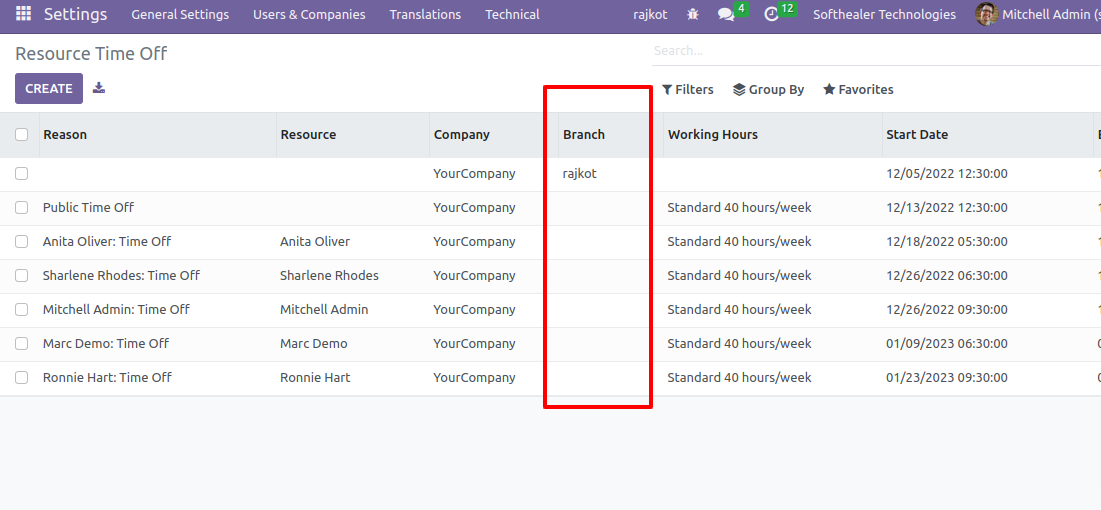
Task: Click the CREATE button
Action: [49, 89]
